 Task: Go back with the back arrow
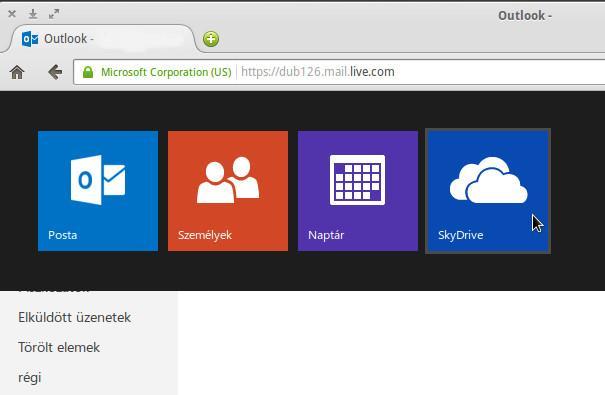(x=55, y=72)
